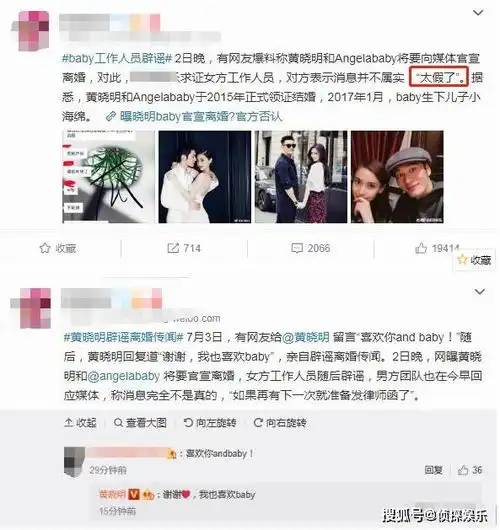Image resolution: width=500 pixels, height=530 pixels.
Task: Open thumbnail of couple in white outfits
Action: tap(205, 177)
